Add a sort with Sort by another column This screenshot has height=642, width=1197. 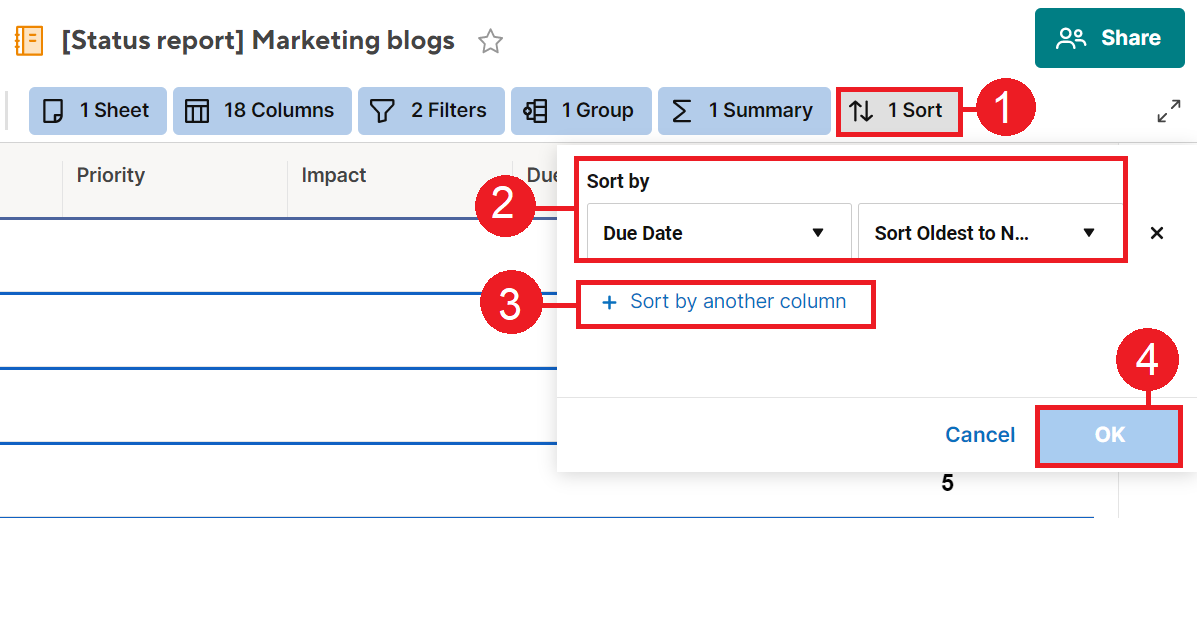click(725, 303)
